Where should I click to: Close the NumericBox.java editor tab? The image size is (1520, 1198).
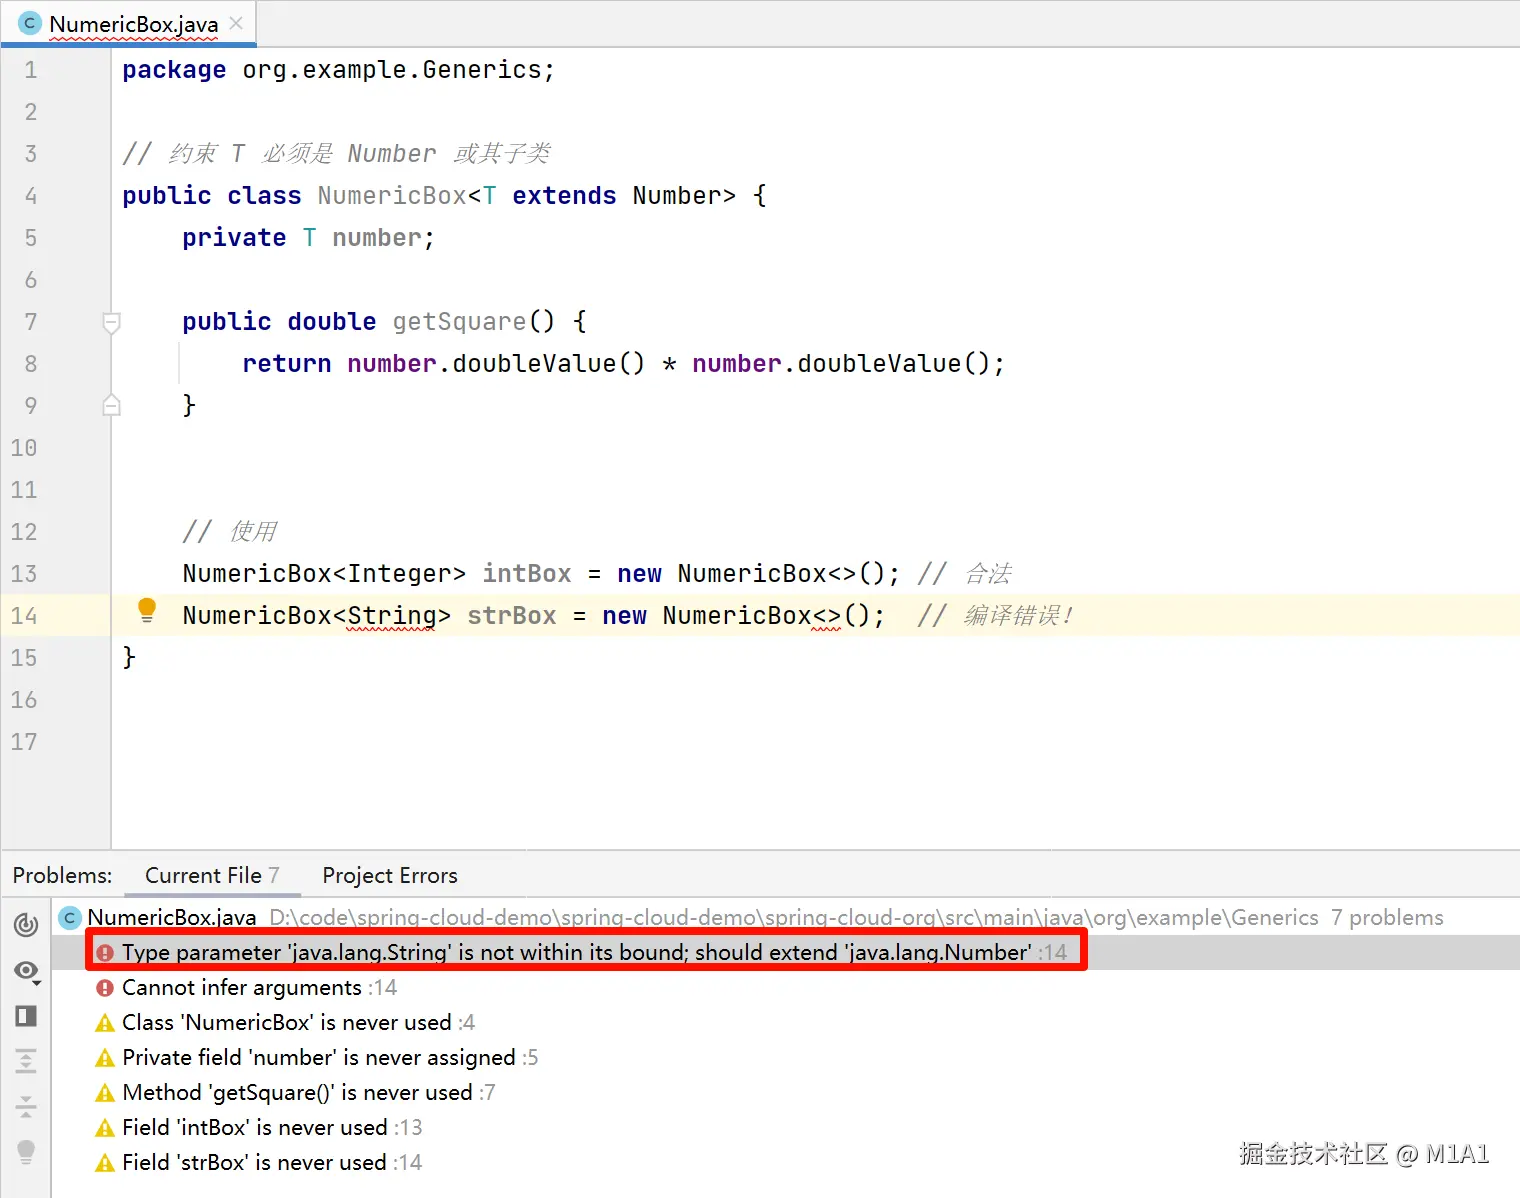[236, 23]
